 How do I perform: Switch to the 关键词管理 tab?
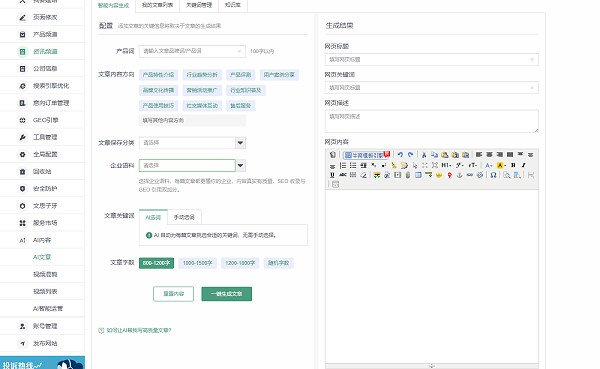tap(199, 5)
